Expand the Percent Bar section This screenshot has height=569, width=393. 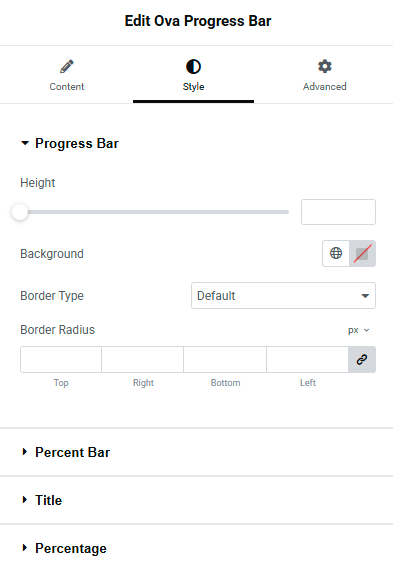[x=65, y=452]
